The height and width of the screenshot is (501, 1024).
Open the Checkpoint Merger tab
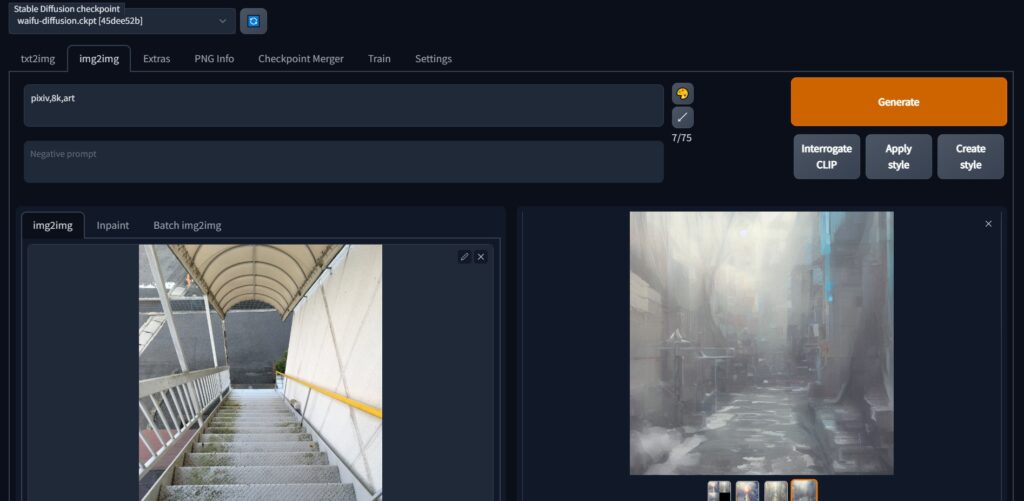(300, 59)
